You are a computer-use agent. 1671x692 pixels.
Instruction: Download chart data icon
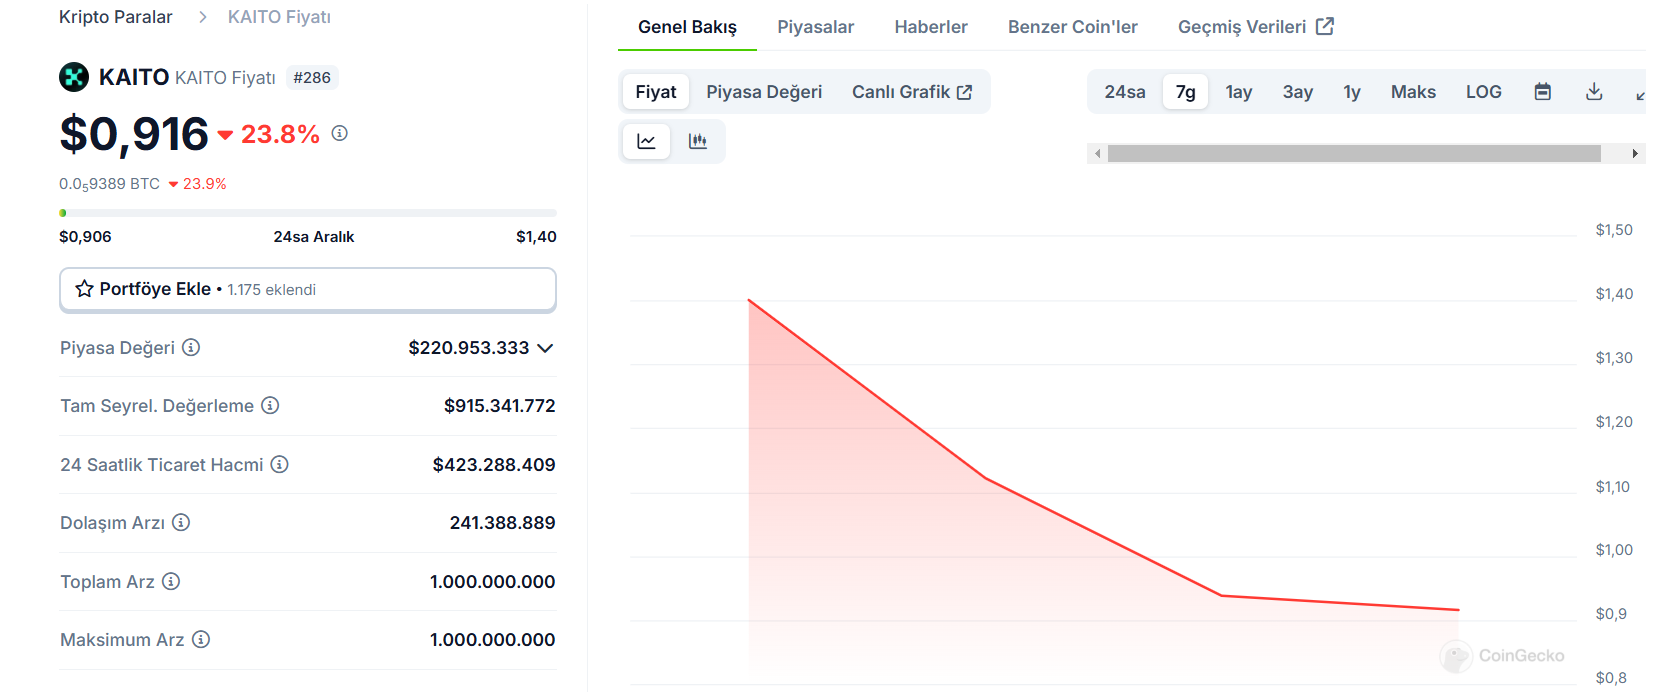coord(1594,92)
